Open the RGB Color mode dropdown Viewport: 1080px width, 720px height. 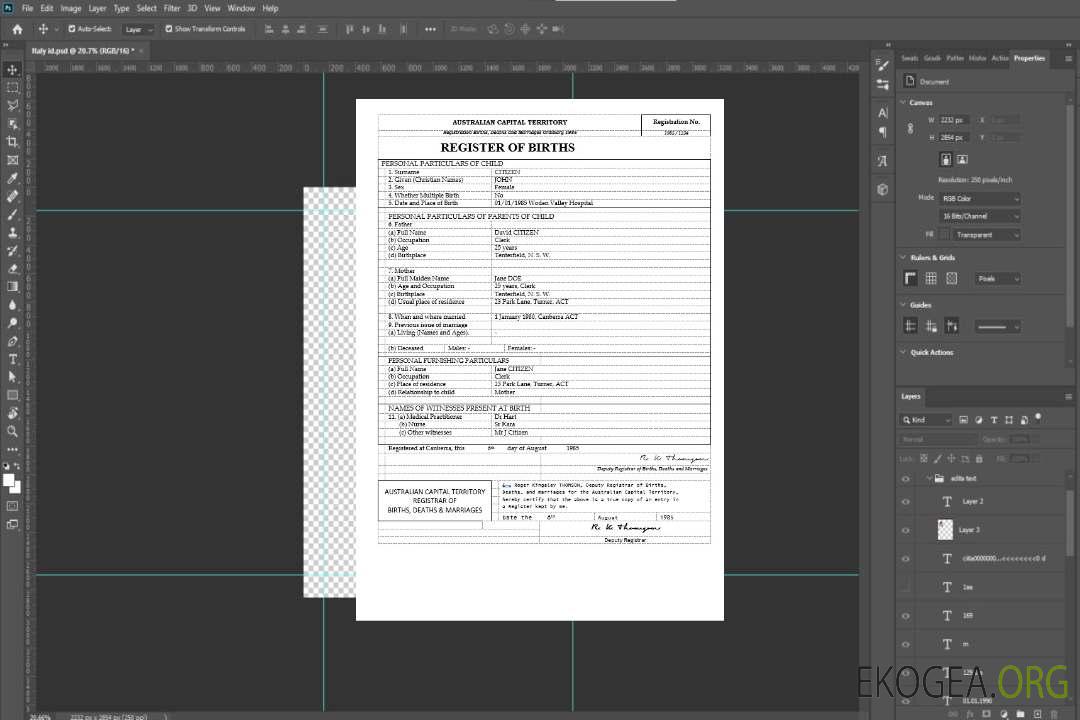coord(979,199)
